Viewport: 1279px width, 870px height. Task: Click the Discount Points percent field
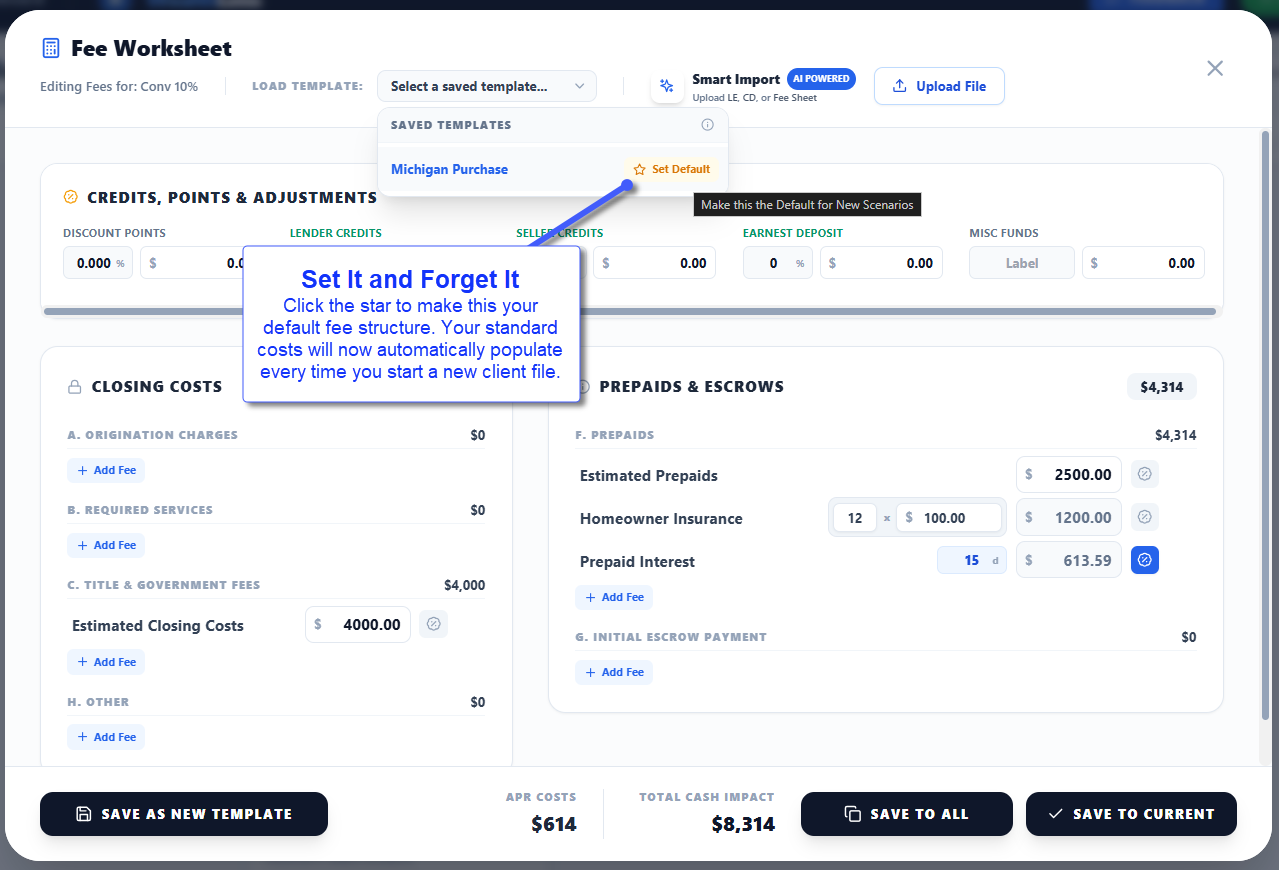[x=98, y=263]
